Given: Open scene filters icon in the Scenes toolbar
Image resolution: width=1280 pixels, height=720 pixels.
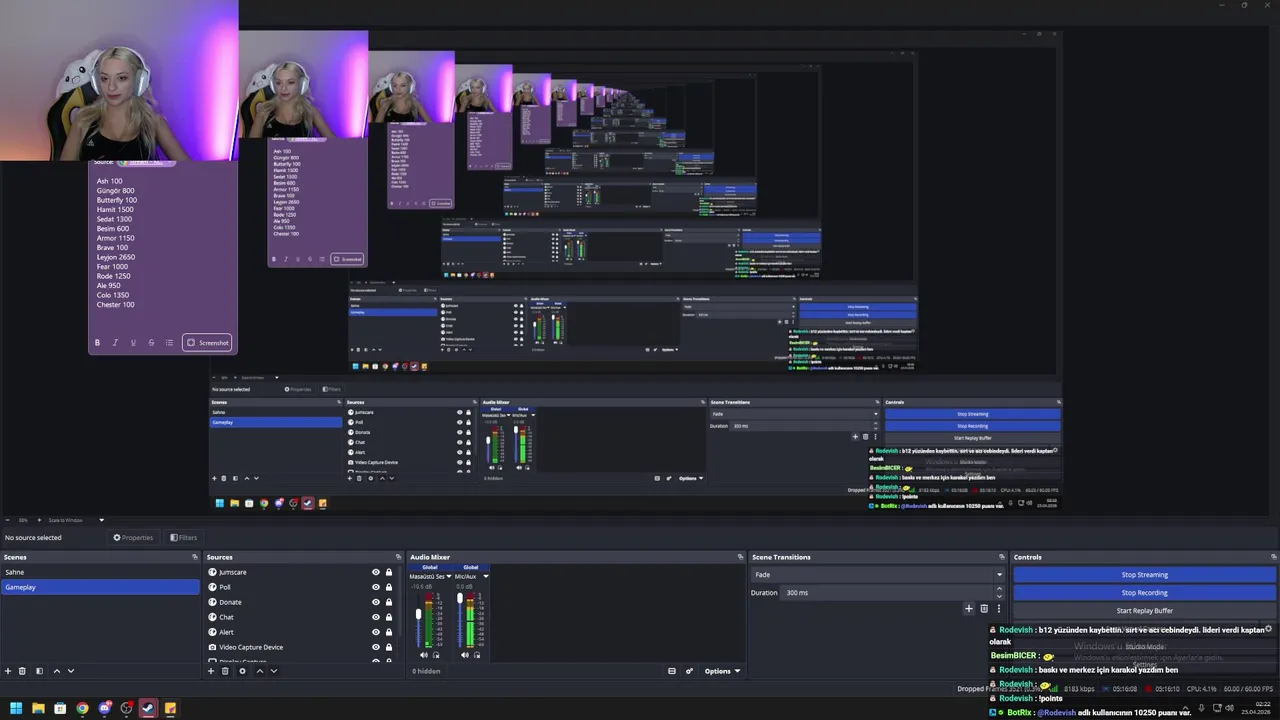Looking at the screenshot, I should click(x=39, y=671).
